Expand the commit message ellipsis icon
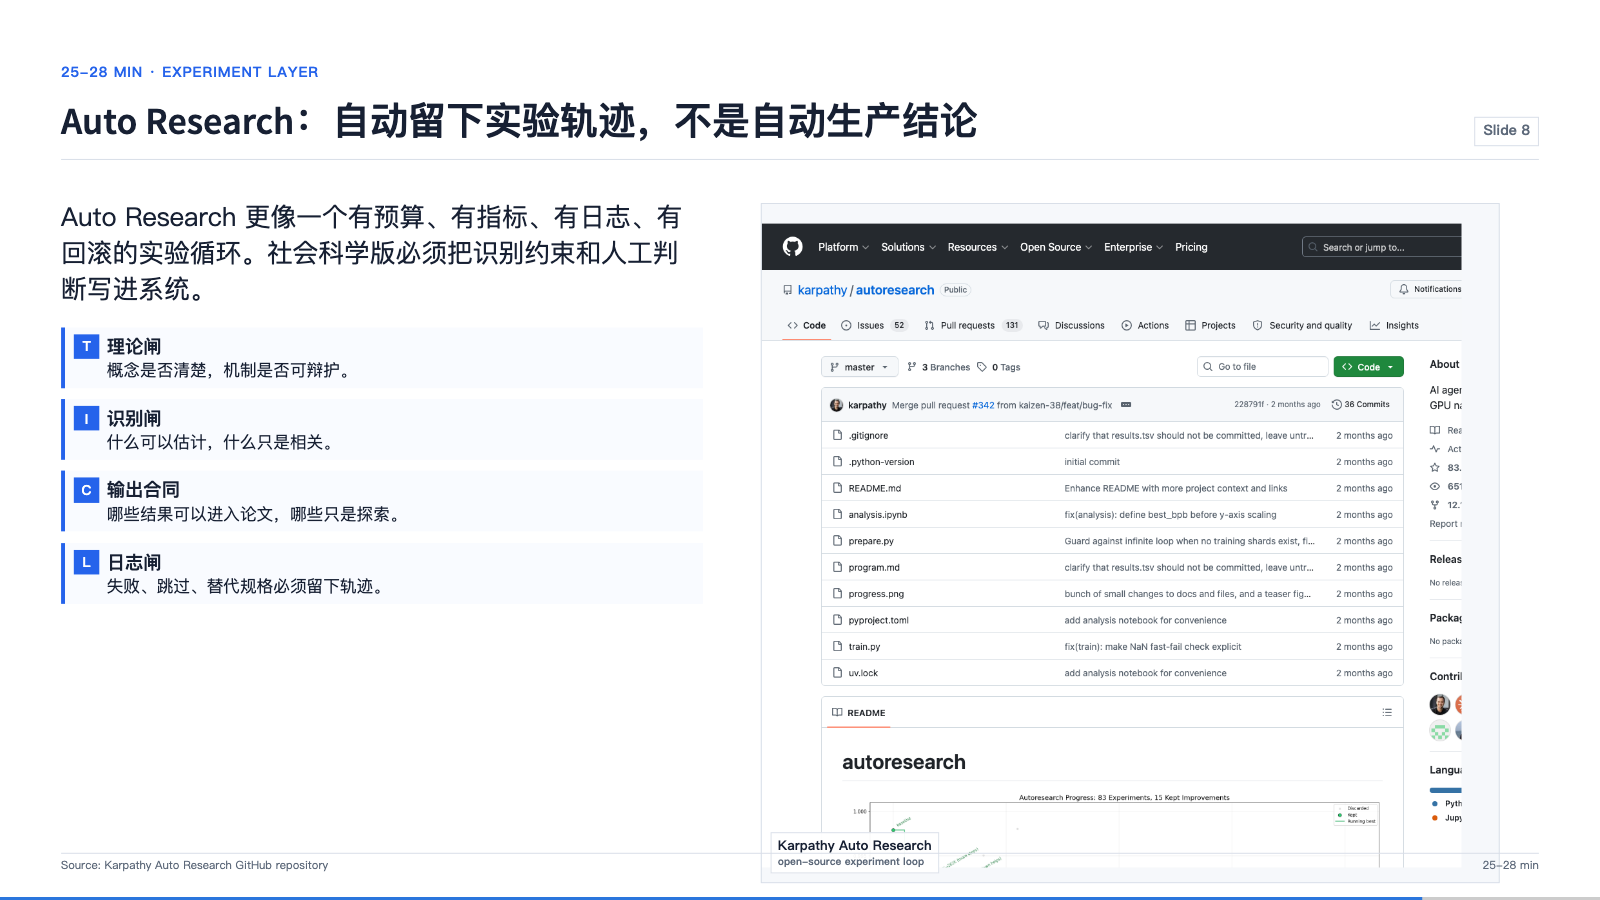Screen dimensions: 1600x900 1126,405
